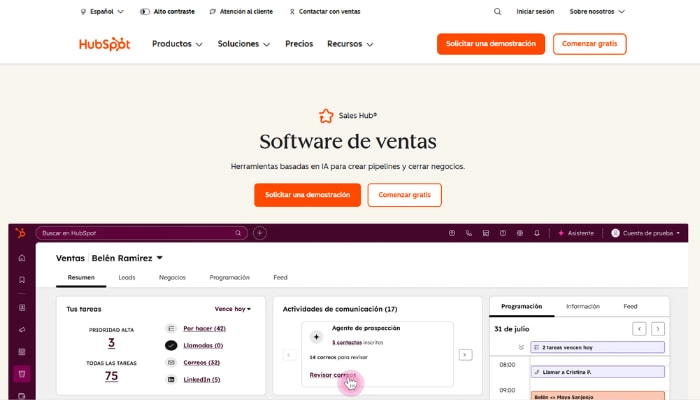Open the Vence hoy filter dropdown

click(233, 309)
